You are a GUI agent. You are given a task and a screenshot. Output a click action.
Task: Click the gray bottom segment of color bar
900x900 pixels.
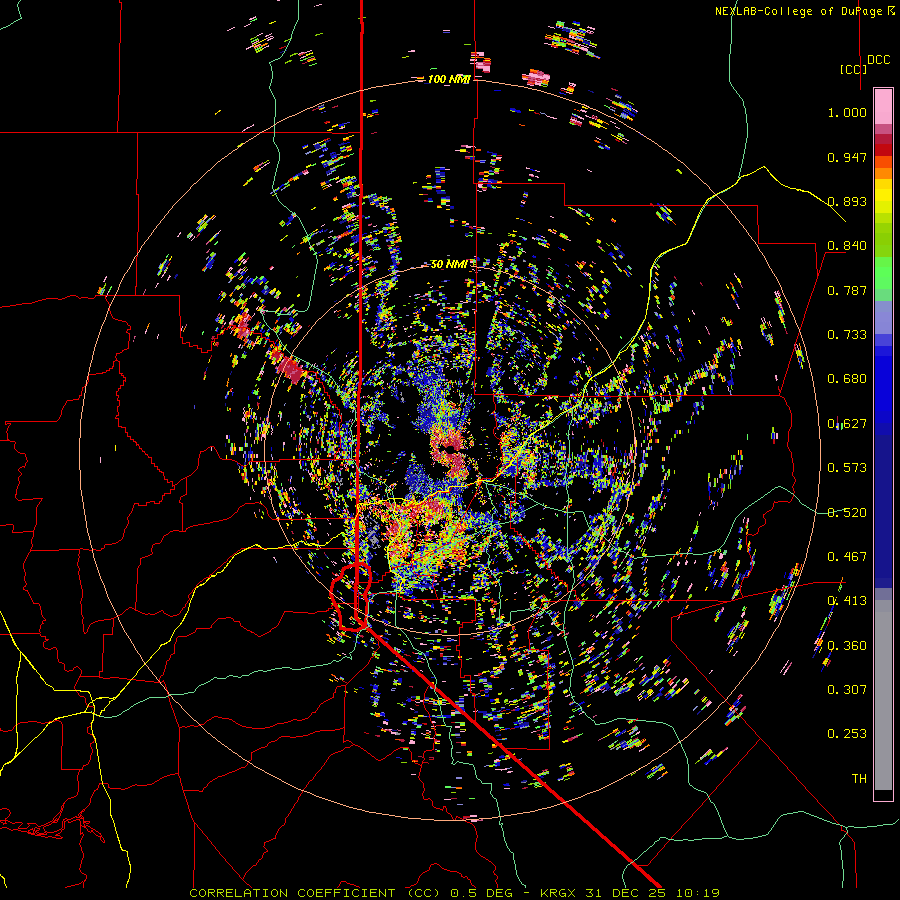pos(883,695)
